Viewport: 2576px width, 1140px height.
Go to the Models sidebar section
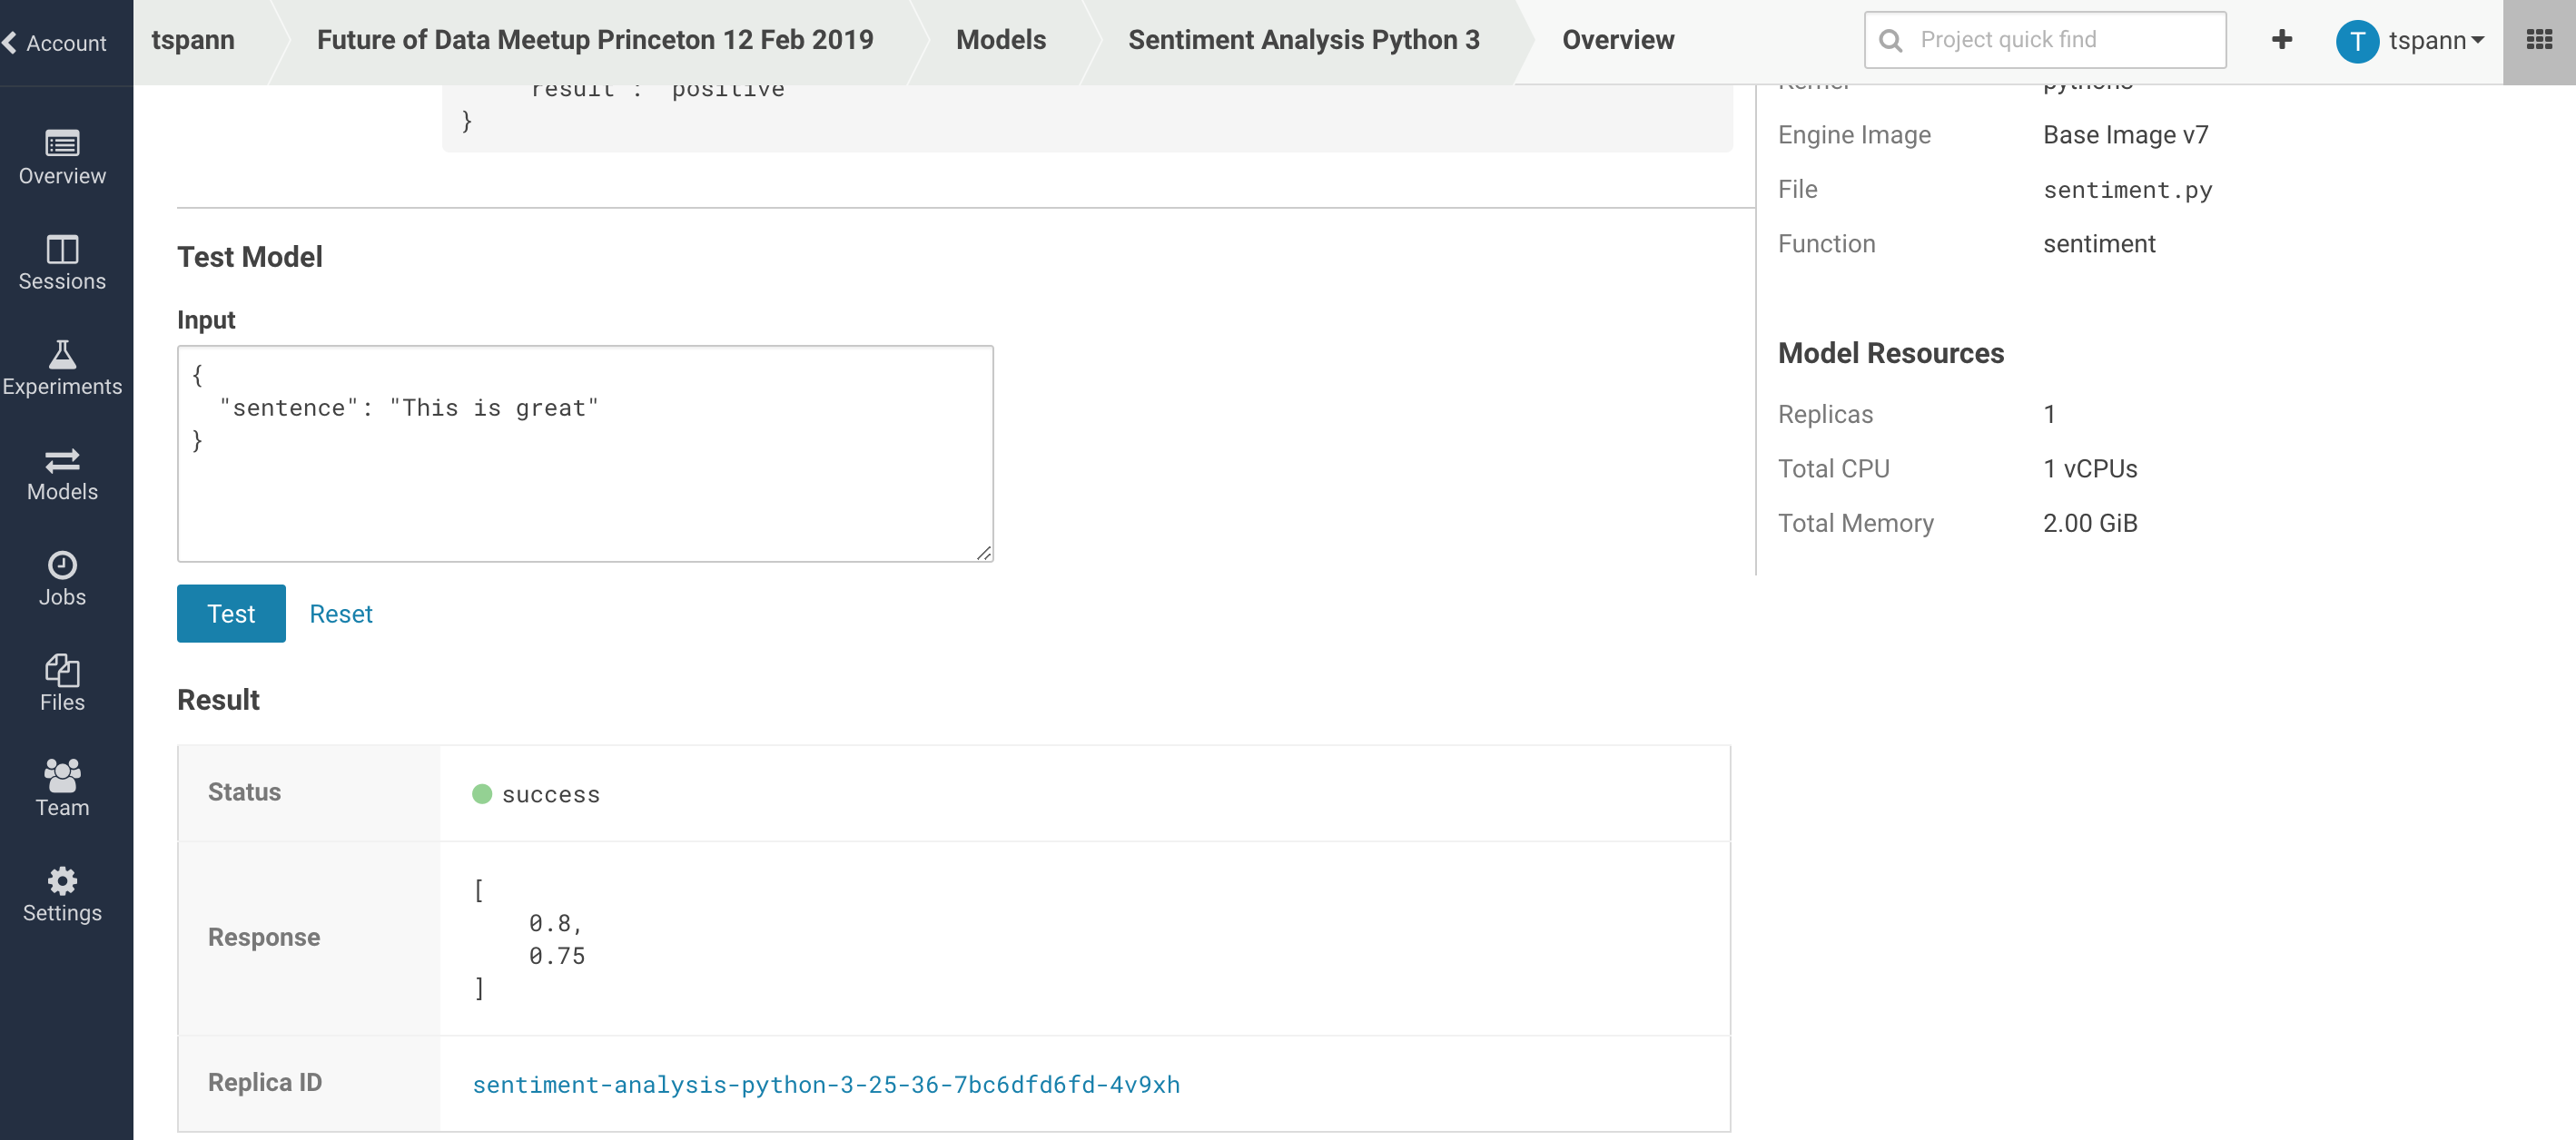point(62,475)
